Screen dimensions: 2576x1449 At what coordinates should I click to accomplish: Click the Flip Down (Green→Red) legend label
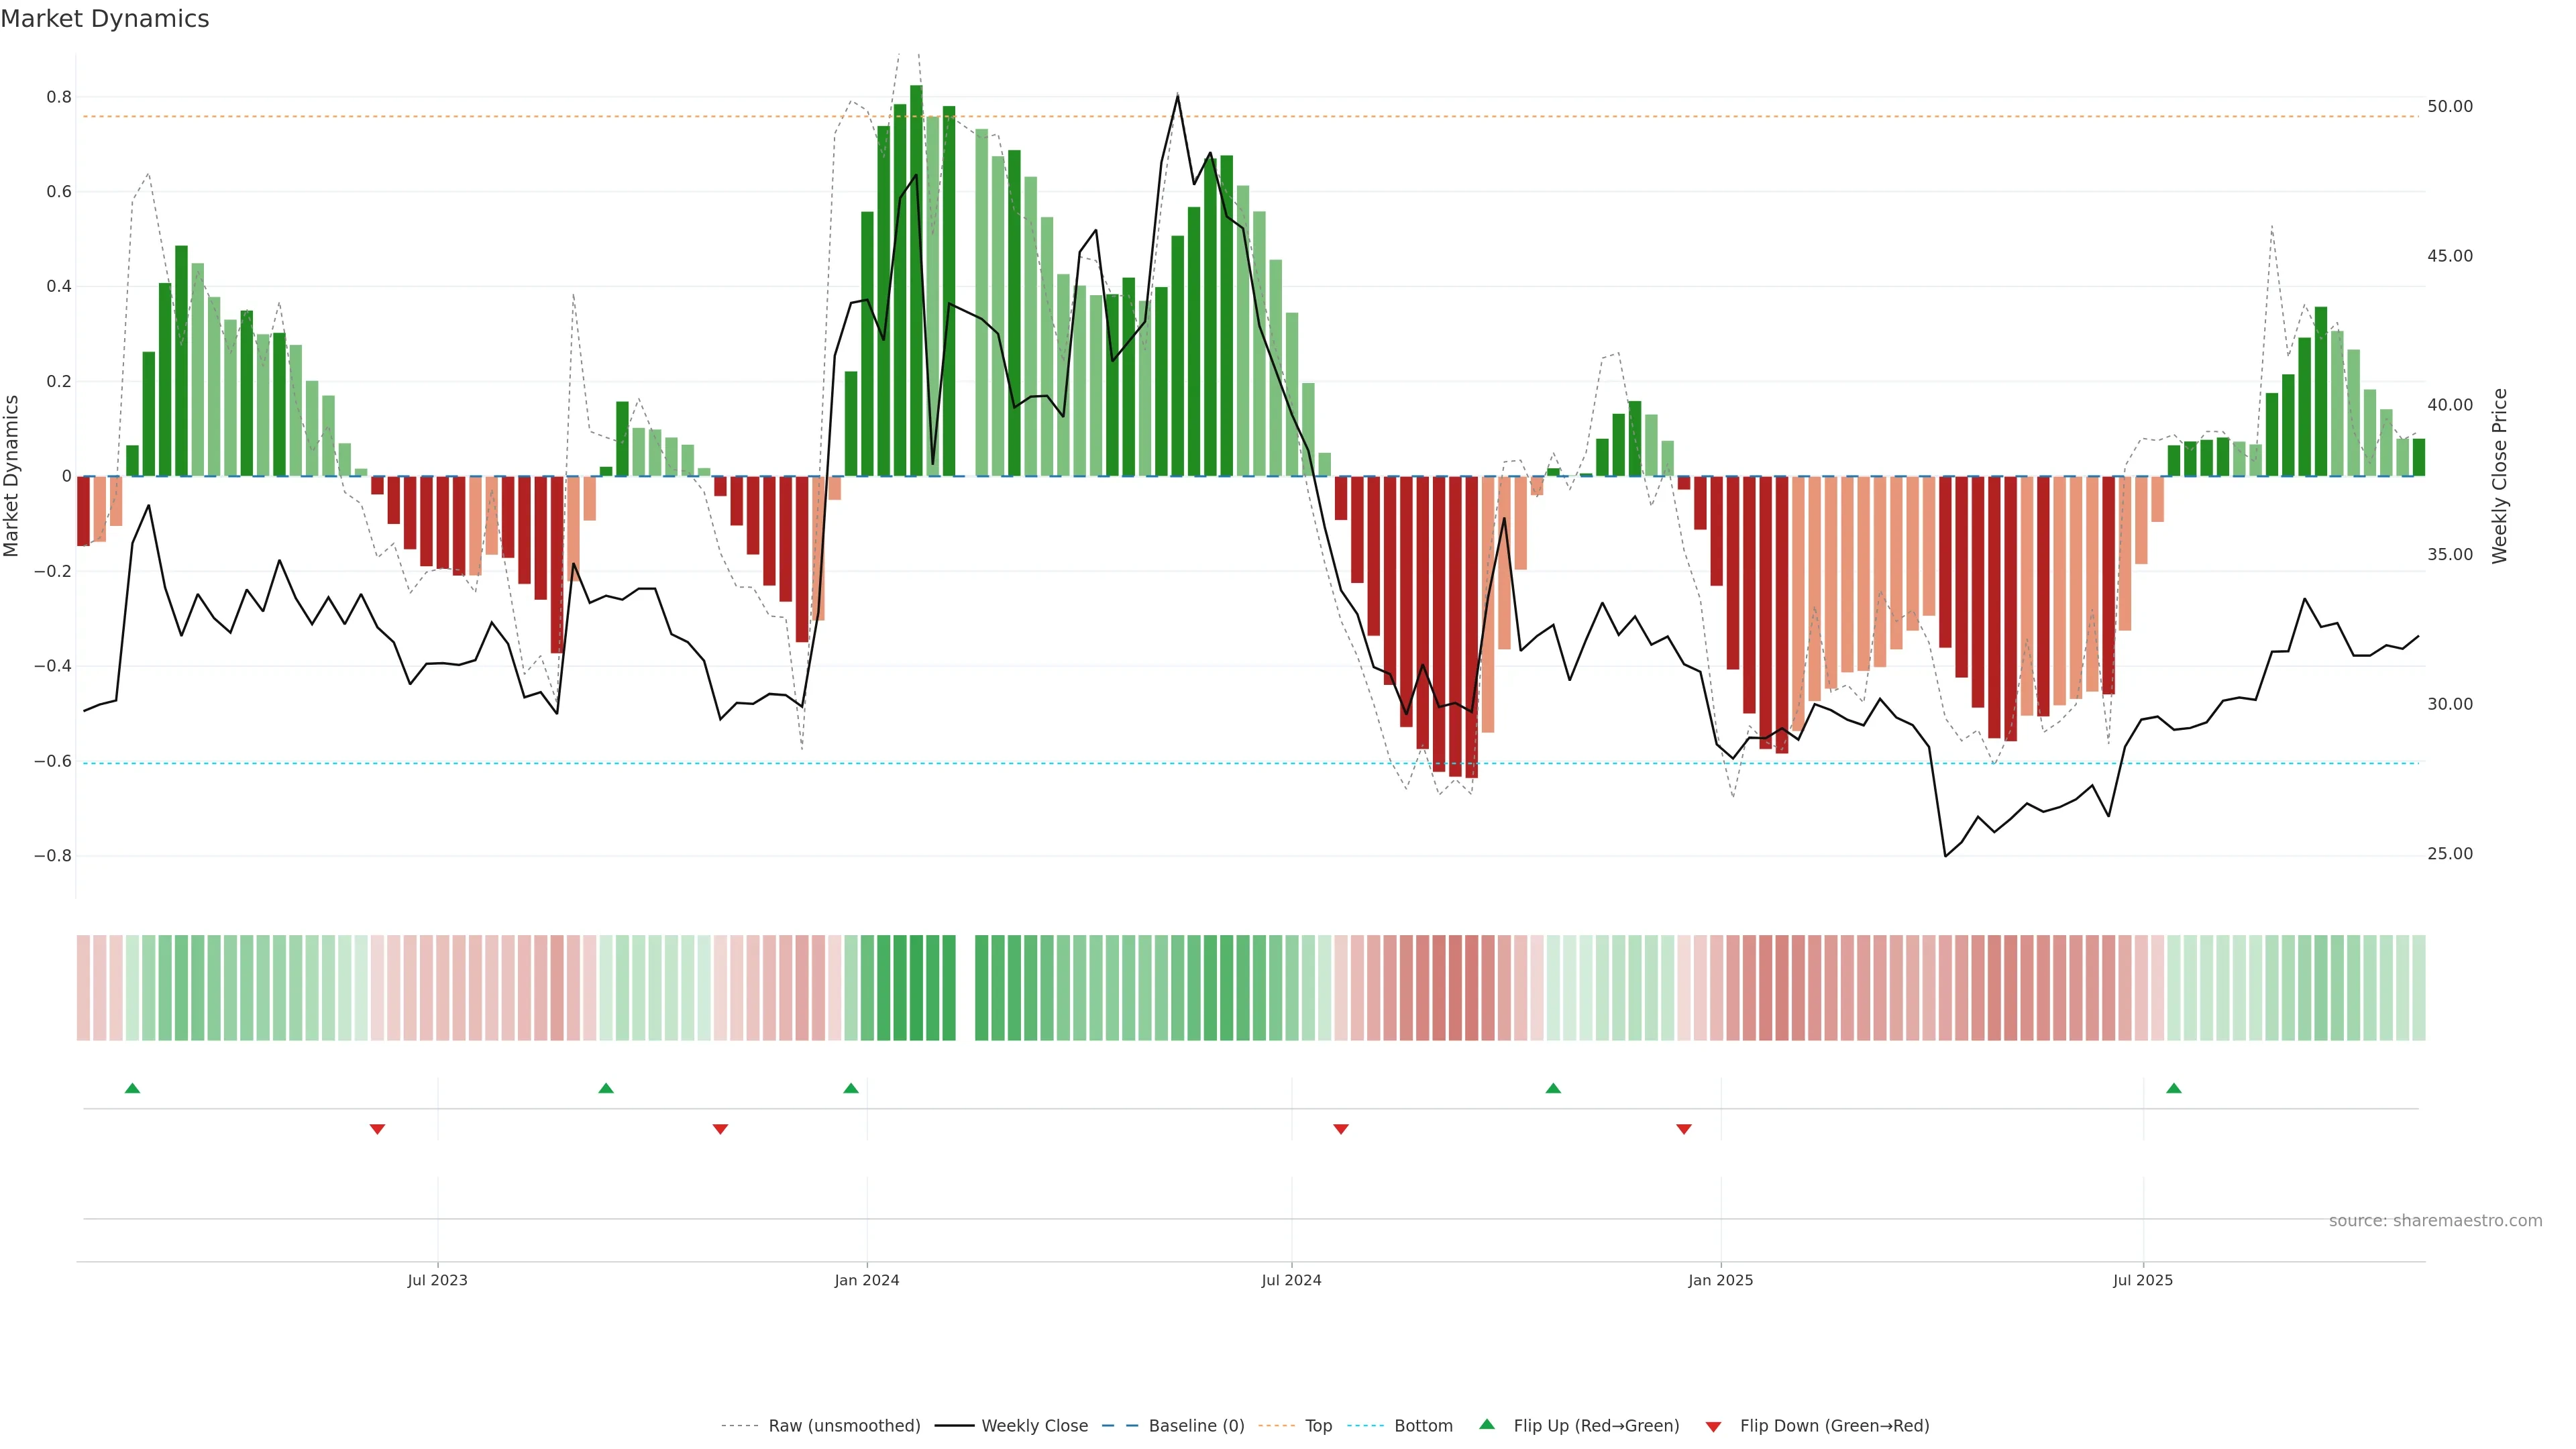coord(1834,1426)
